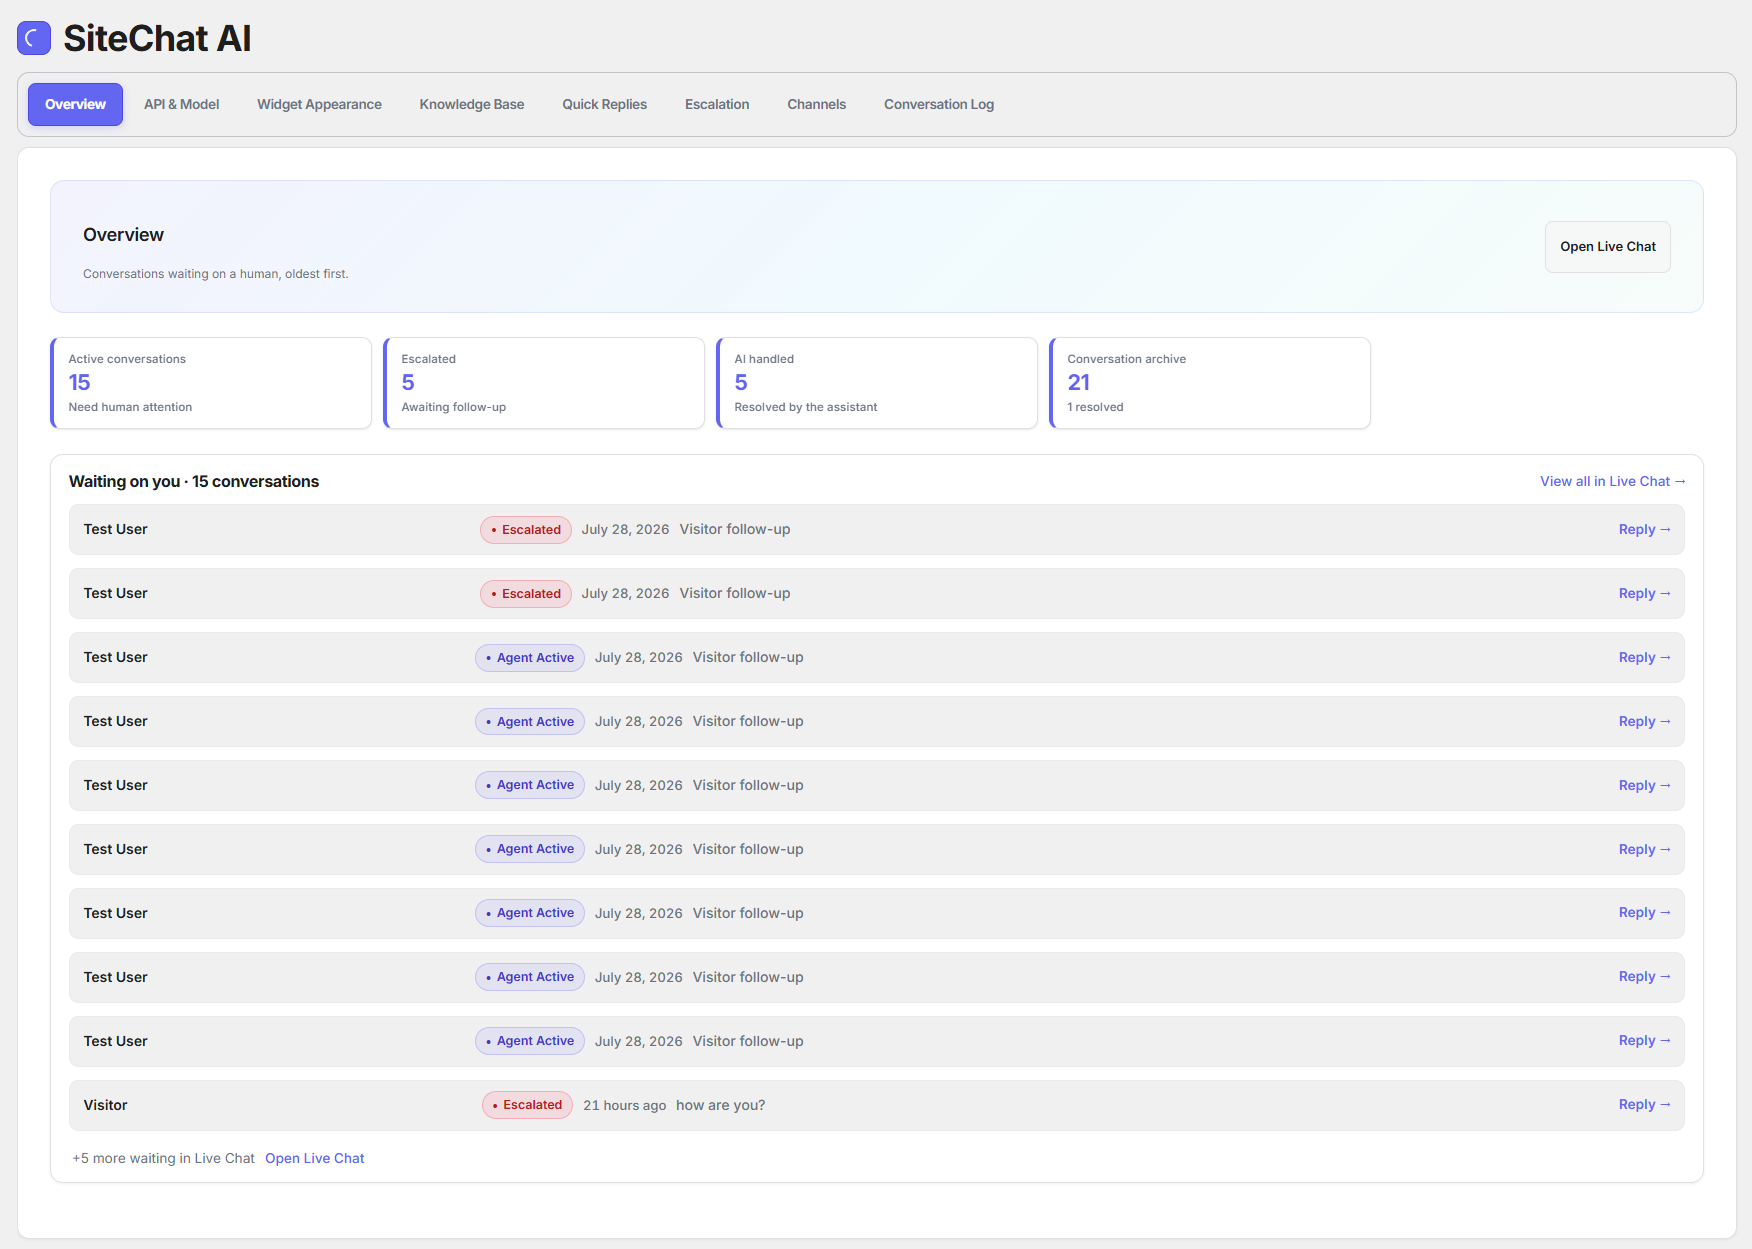Go to the Widget Appearance tab

pyautogui.click(x=319, y=104)
